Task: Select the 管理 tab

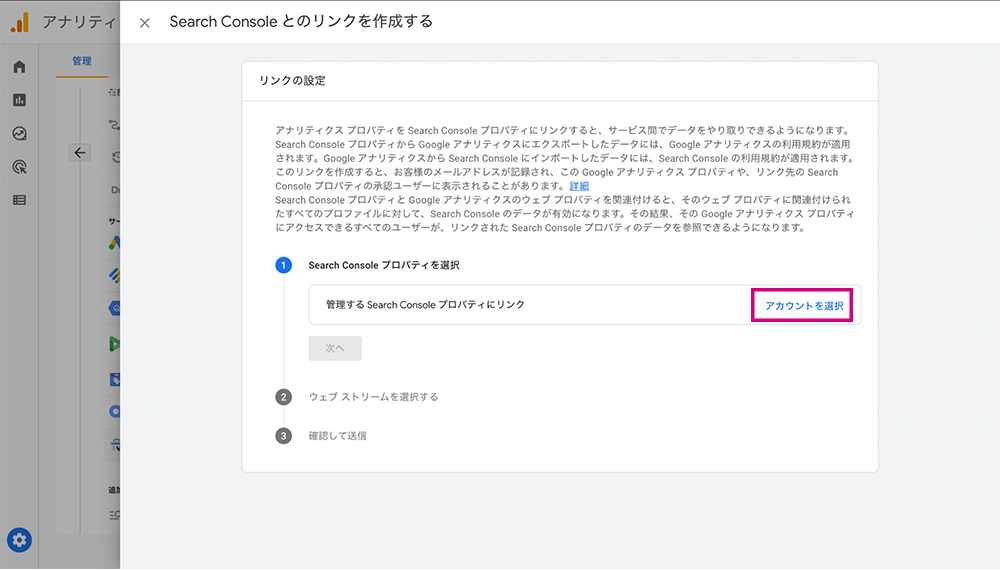Action: [82, 61]
